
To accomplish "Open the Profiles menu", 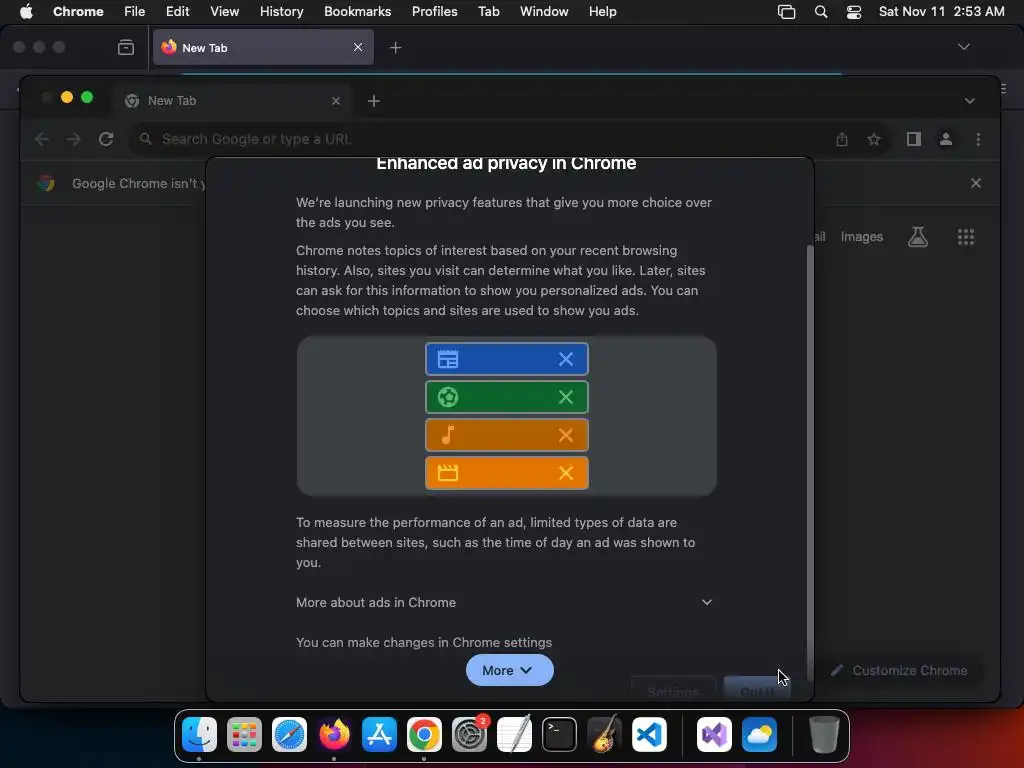I will coord(434,11).
